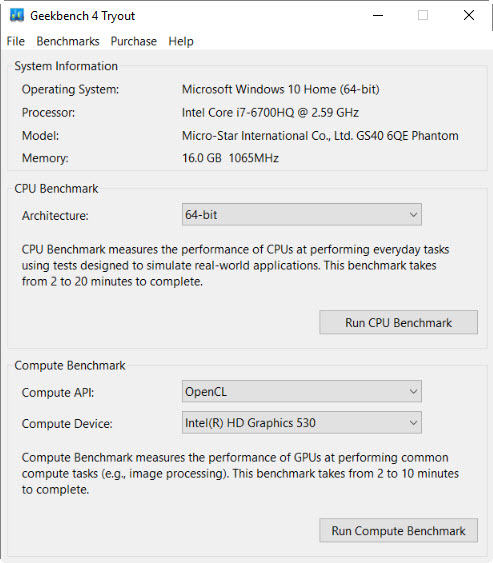The image size is (493, 563).
Task: Expand the Architecture dropdown arrow
Action: coord(413,215)
